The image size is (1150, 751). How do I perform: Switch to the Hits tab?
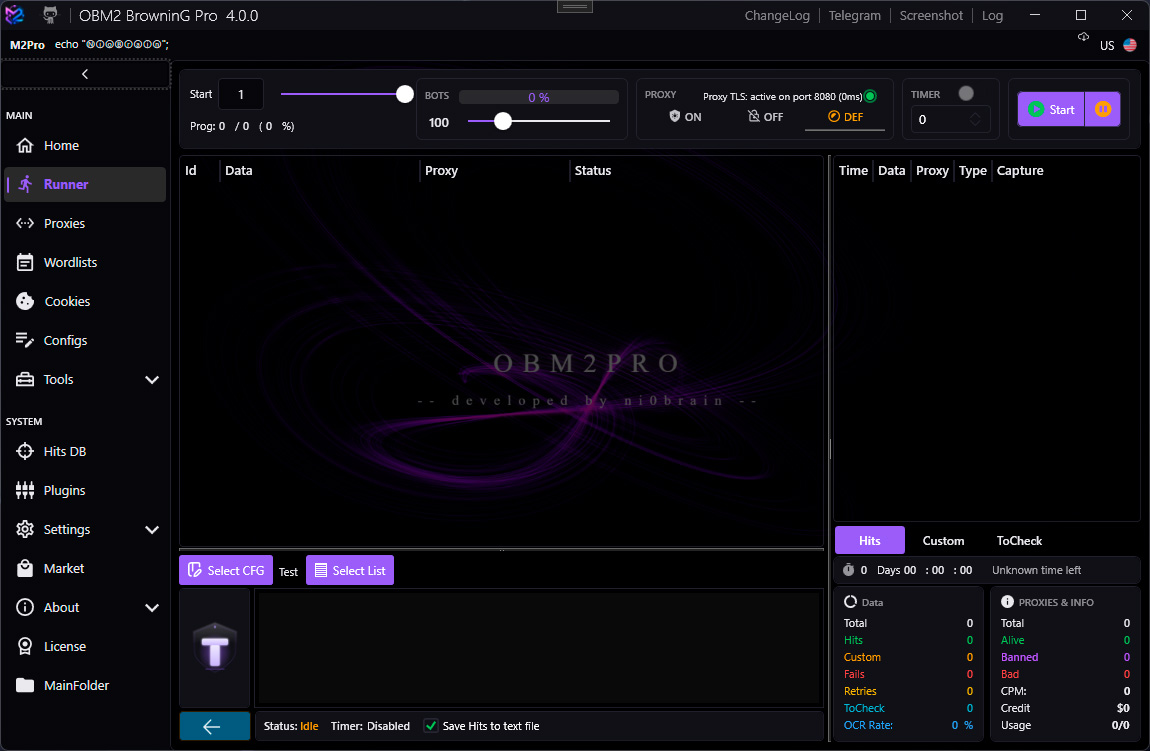(870, 541)
